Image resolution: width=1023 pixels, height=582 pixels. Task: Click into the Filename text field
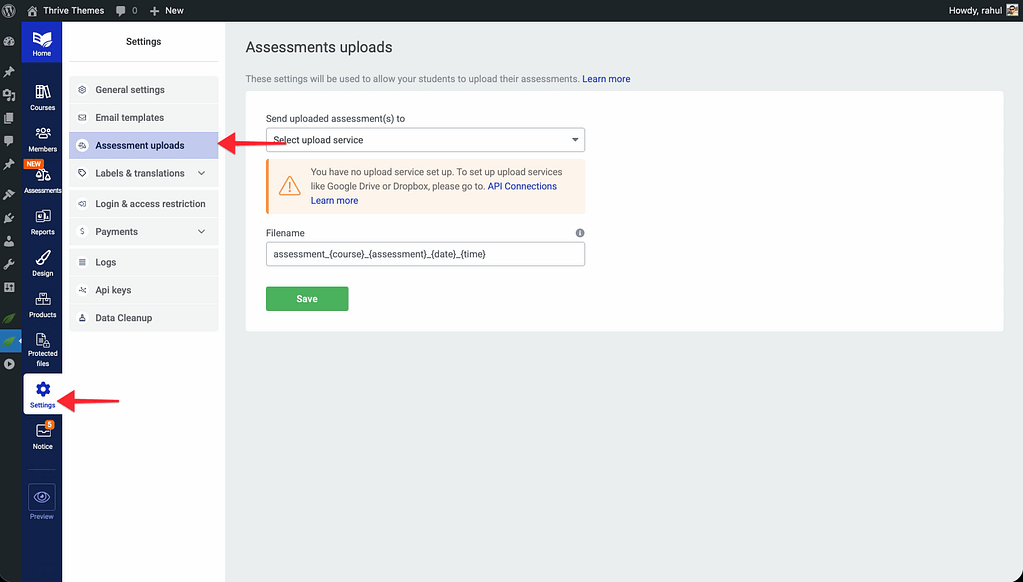pyautogui.click(x=425, y=254)
